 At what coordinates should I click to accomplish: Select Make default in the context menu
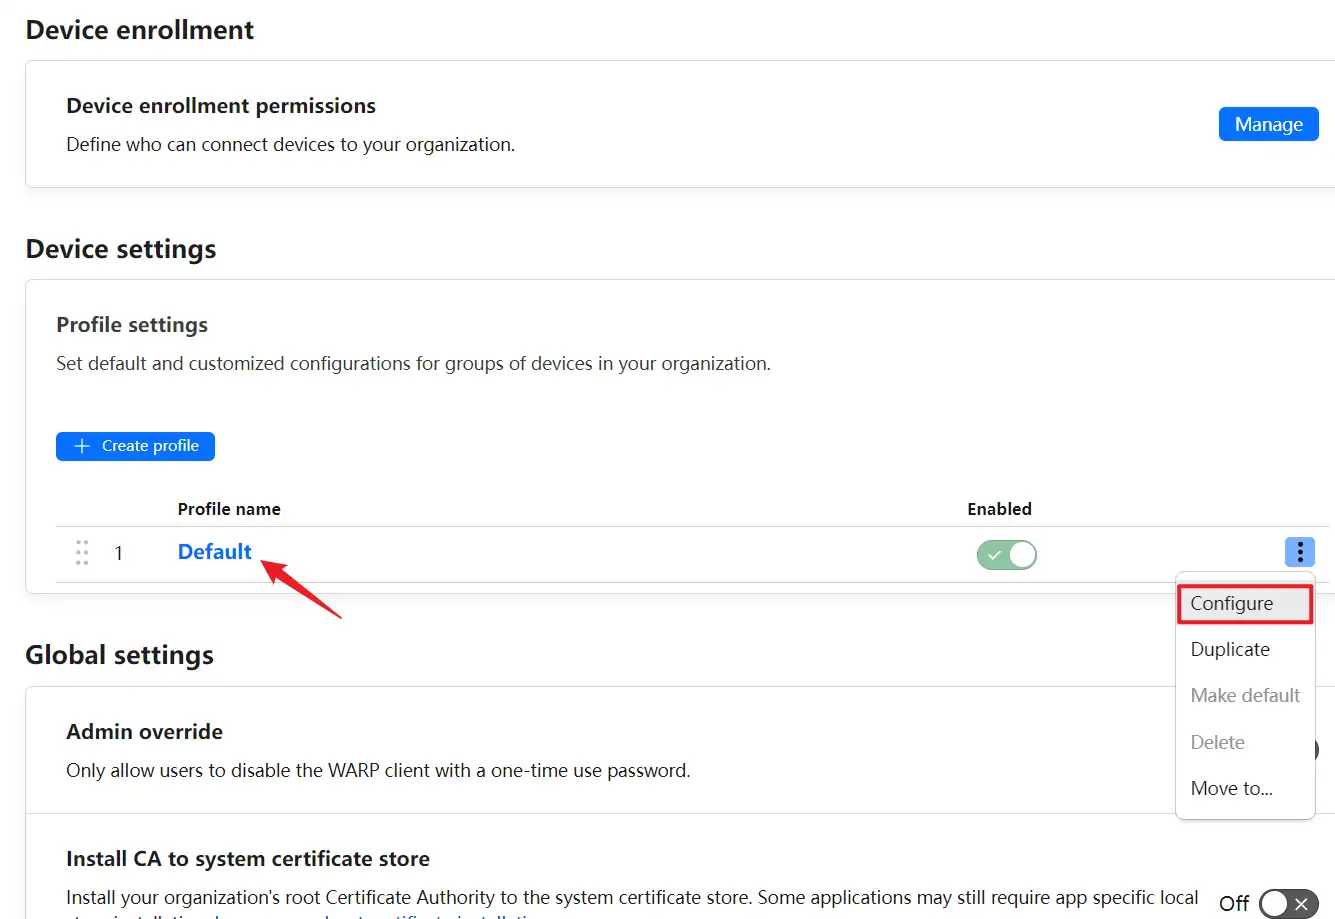(1244, 696)
